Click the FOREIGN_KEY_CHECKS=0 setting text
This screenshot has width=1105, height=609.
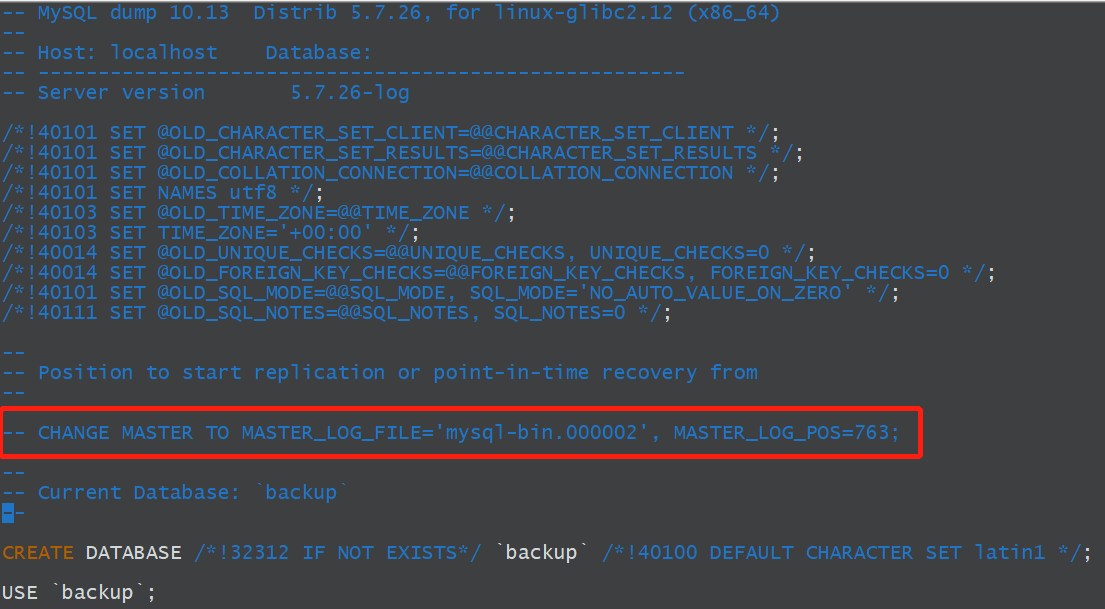click(x=829, y=272)
